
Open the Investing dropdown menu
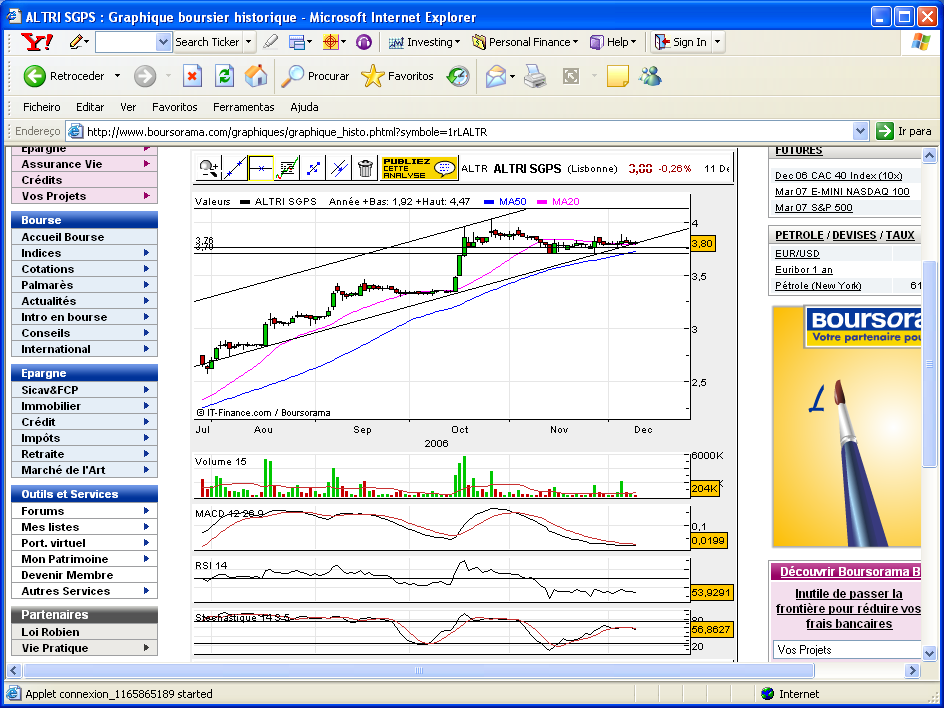[x=424, y=42]
